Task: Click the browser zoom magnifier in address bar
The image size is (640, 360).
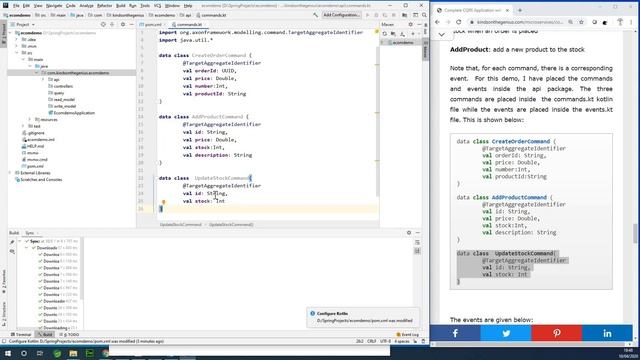Action: tap(571, 22)
